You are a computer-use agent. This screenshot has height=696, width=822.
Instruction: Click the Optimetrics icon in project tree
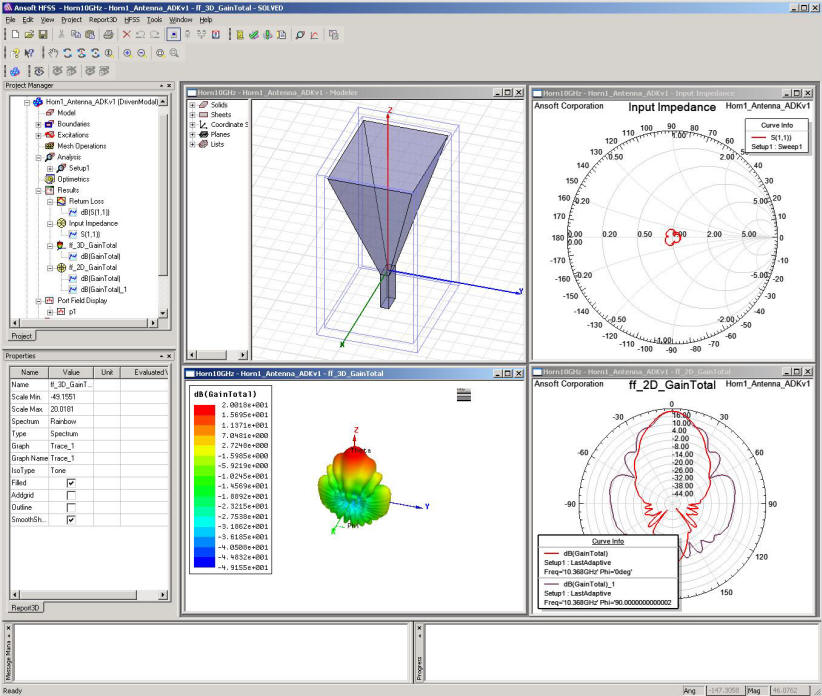[x=50, y=179]
